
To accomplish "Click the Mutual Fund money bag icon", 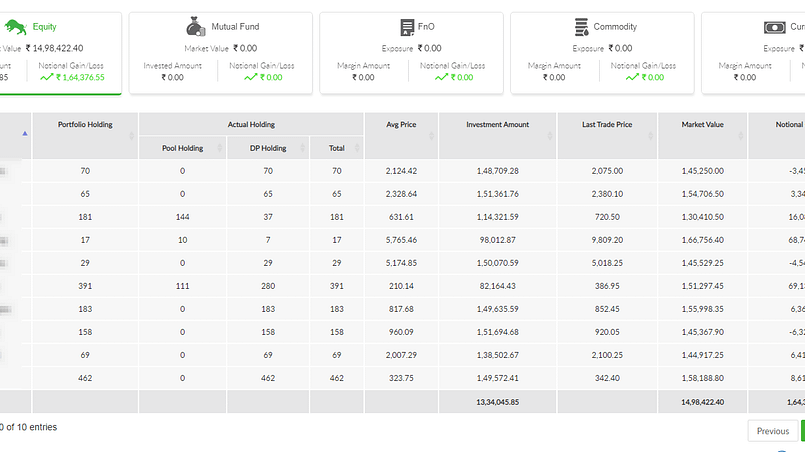I will pos(196,27).
